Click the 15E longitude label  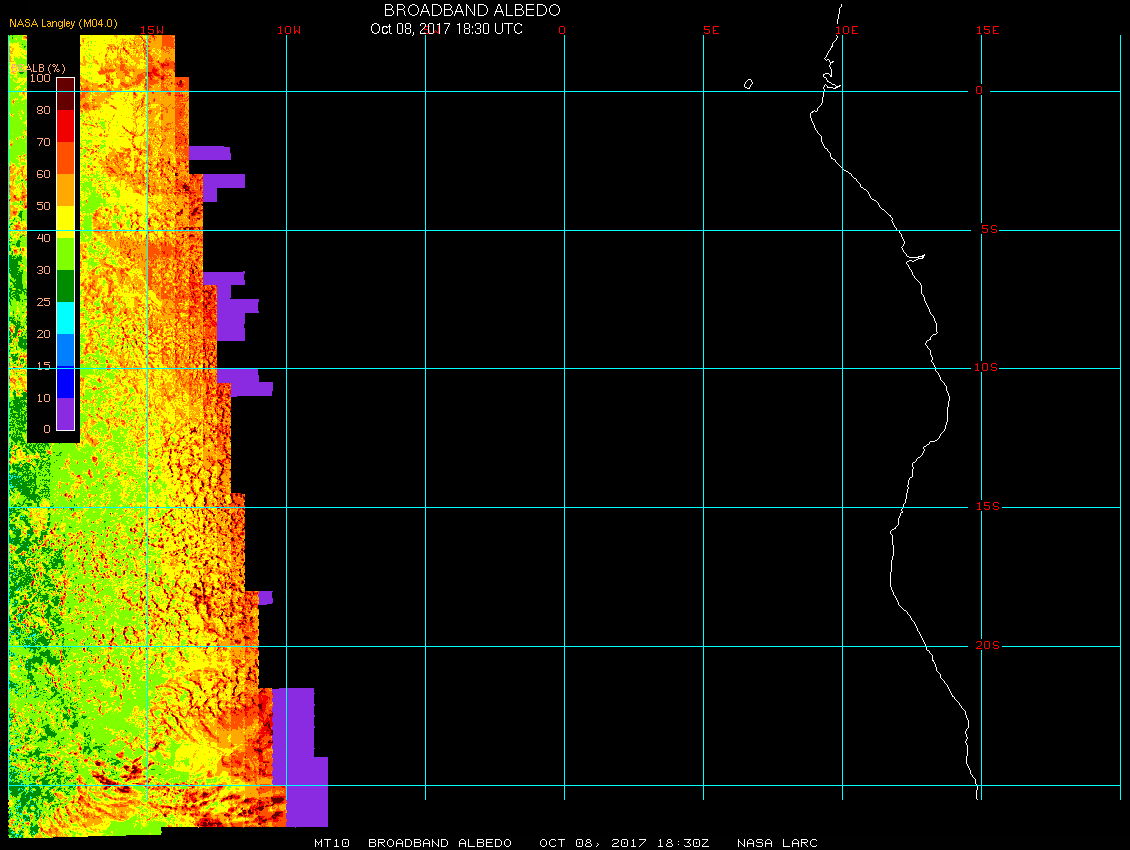pyautogui.click(x=988, y=30)
